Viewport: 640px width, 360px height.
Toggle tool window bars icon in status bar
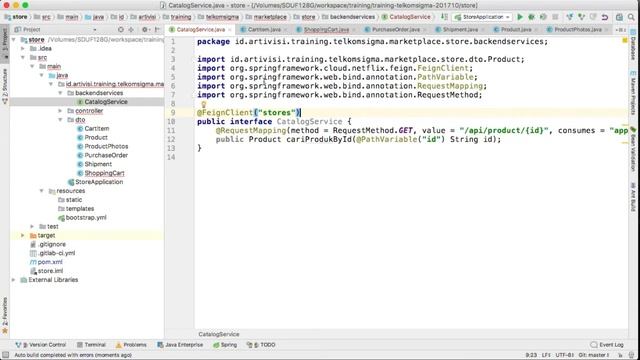point(5,355)
